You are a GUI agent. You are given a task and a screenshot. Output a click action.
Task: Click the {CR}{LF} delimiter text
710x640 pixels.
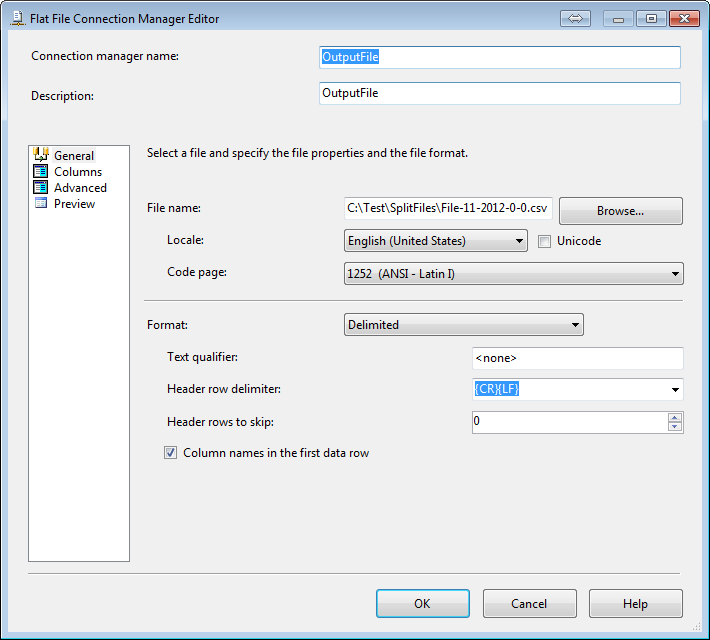click(x=496, y=389)
